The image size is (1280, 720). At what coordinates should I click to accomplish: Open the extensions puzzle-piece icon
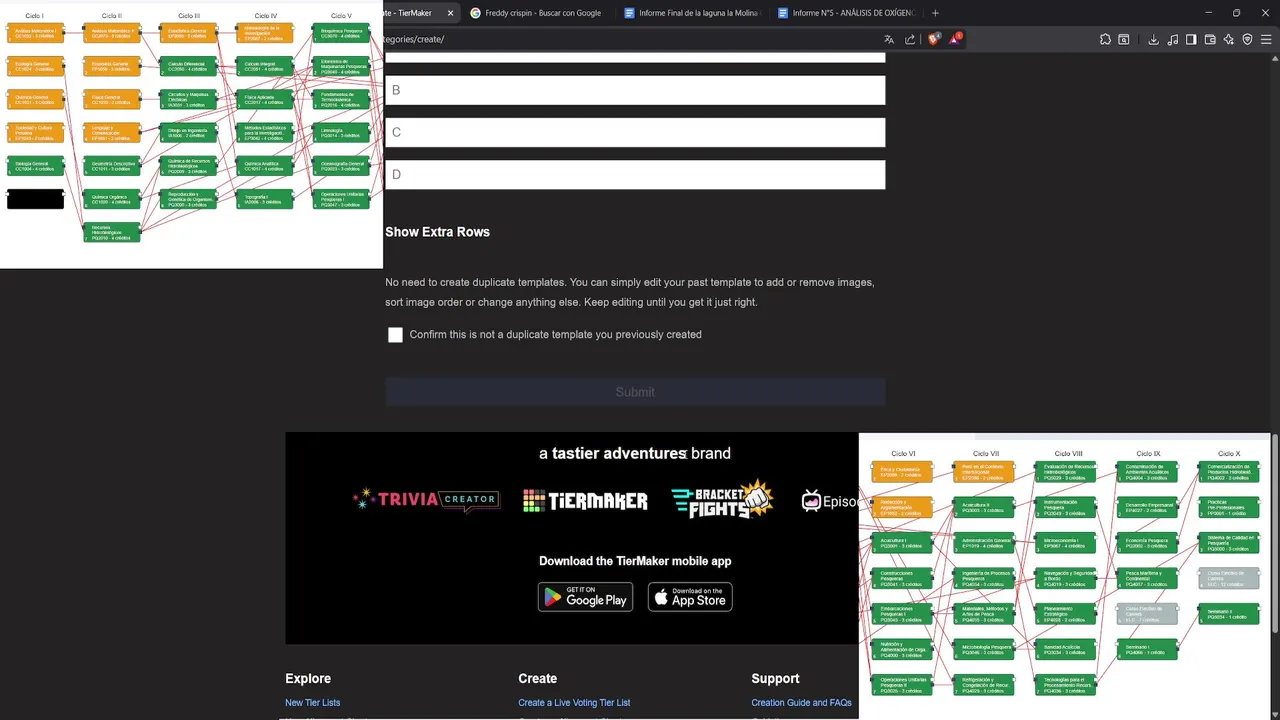click(x=1105, y=39)
